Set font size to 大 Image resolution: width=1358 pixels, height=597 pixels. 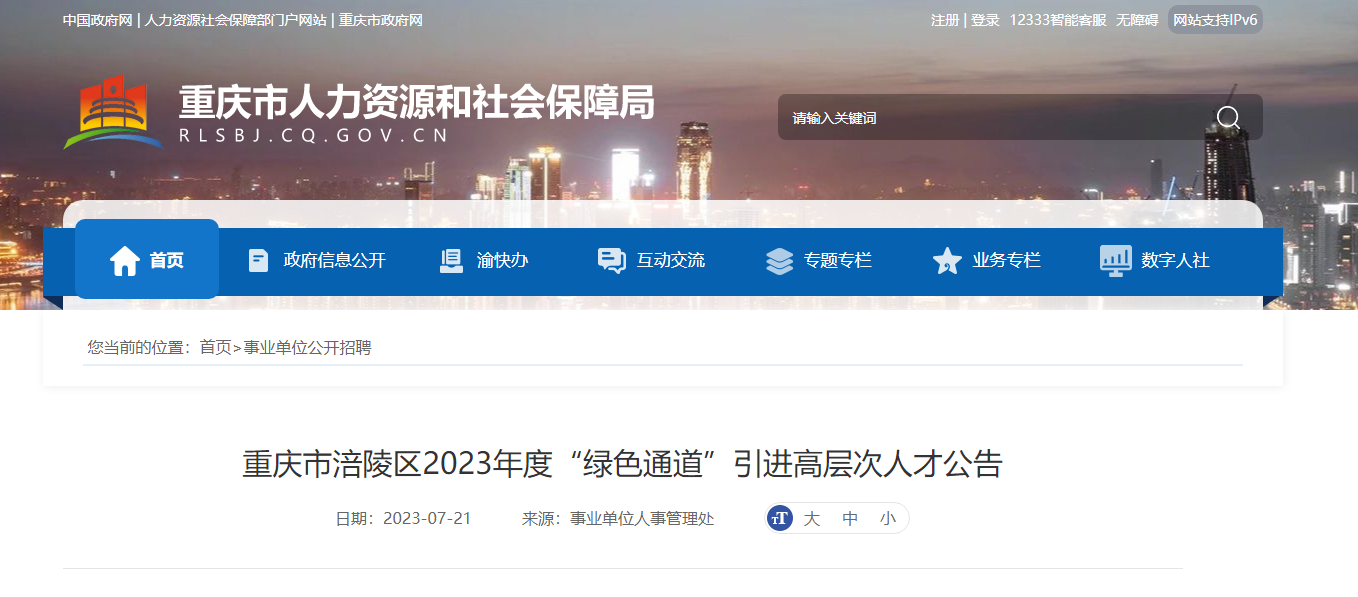(x=812, y=519)
